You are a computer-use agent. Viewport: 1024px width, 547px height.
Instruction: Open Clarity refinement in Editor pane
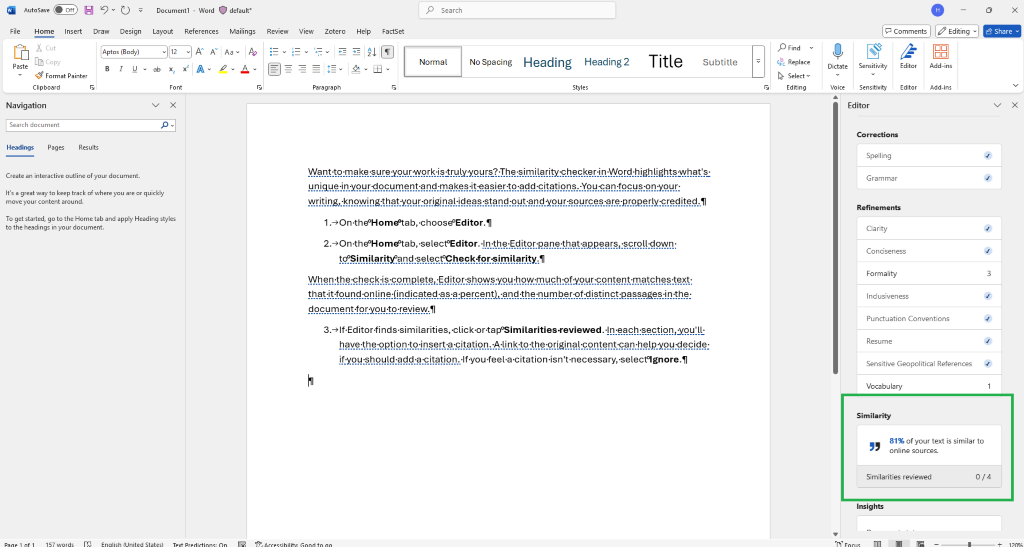928,229
